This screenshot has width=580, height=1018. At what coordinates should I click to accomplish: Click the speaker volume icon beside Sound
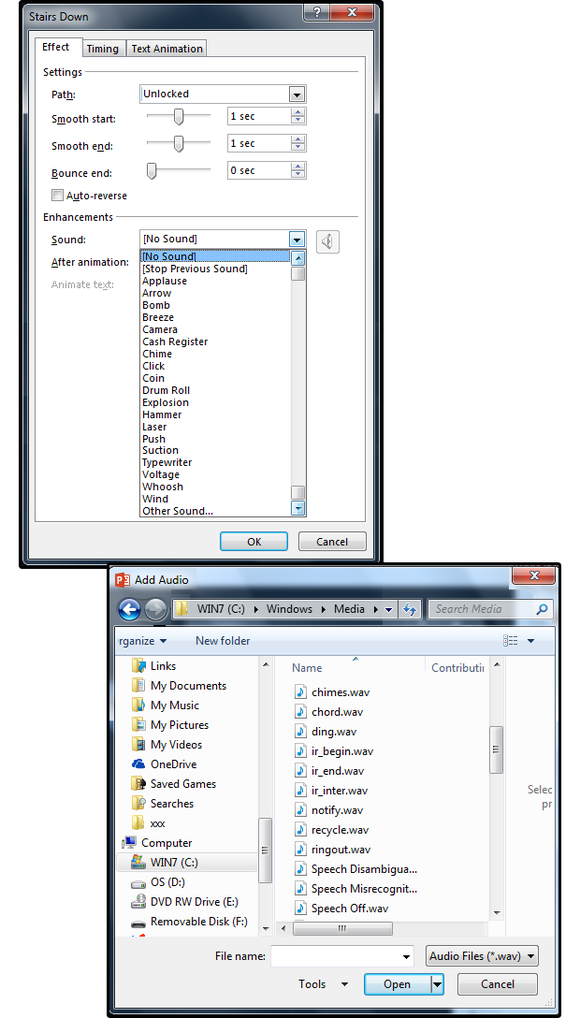click(x=328, y=242)
